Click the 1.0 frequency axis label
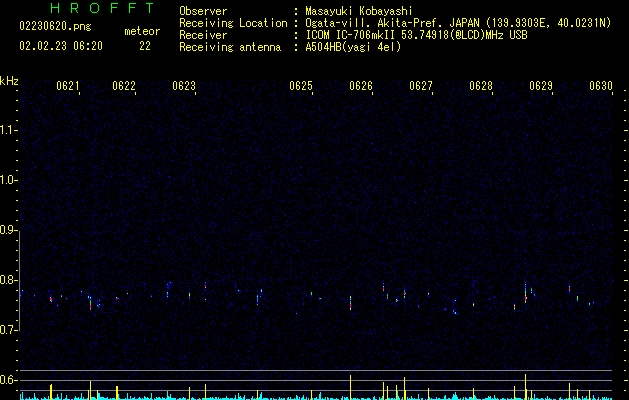This screenshot has width=629, height=400. 9,180
